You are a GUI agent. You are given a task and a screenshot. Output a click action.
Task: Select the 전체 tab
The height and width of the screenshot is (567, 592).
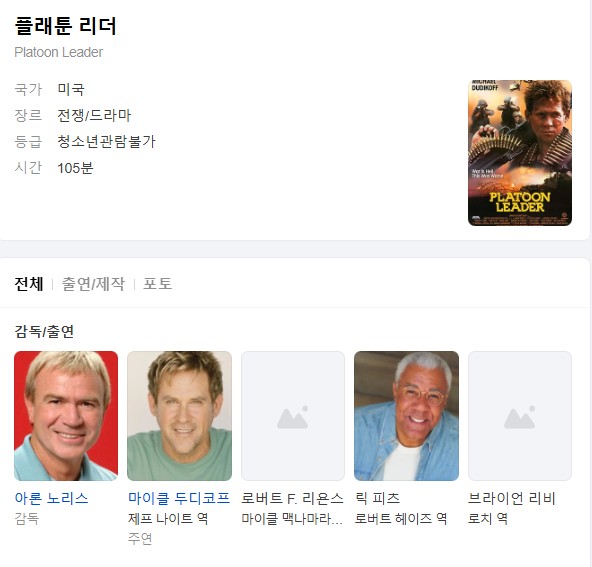29,284
